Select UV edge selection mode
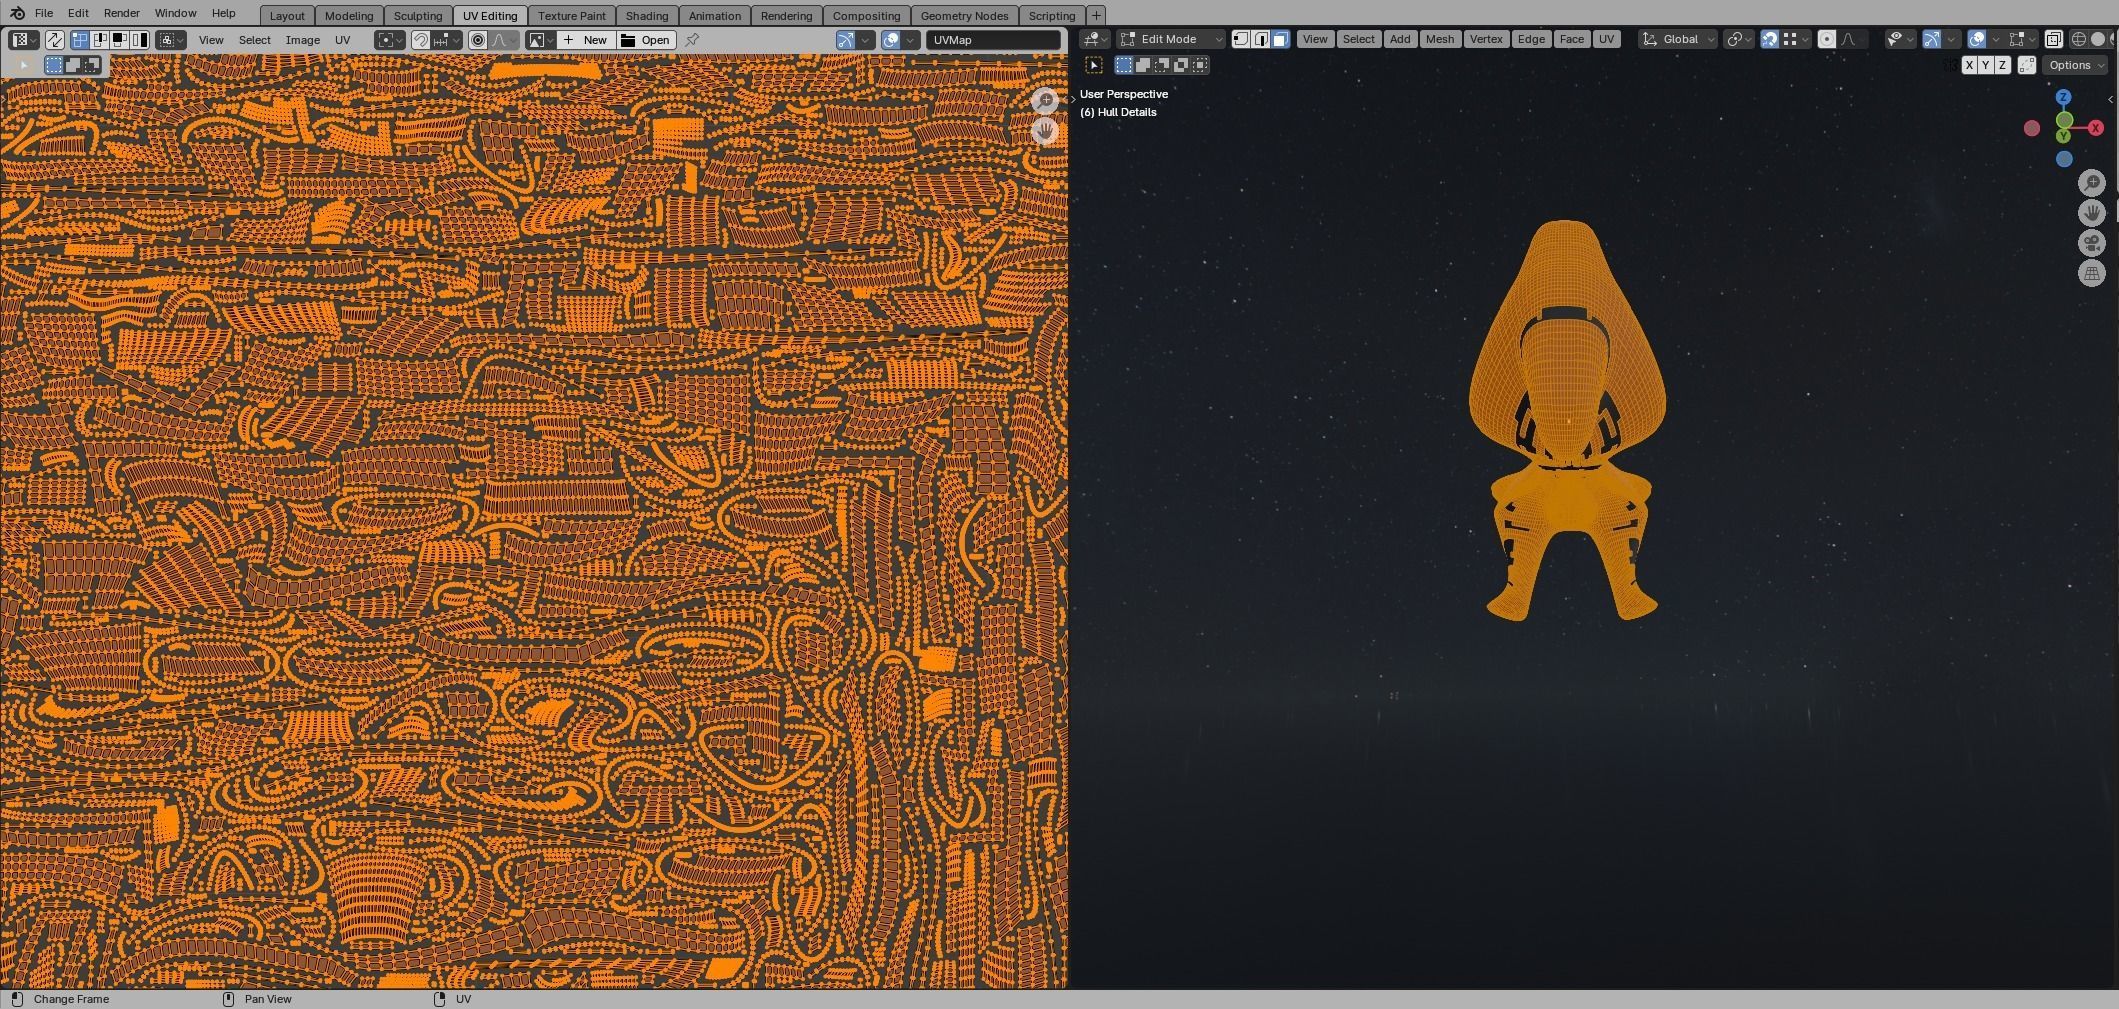 coord(100,40)
